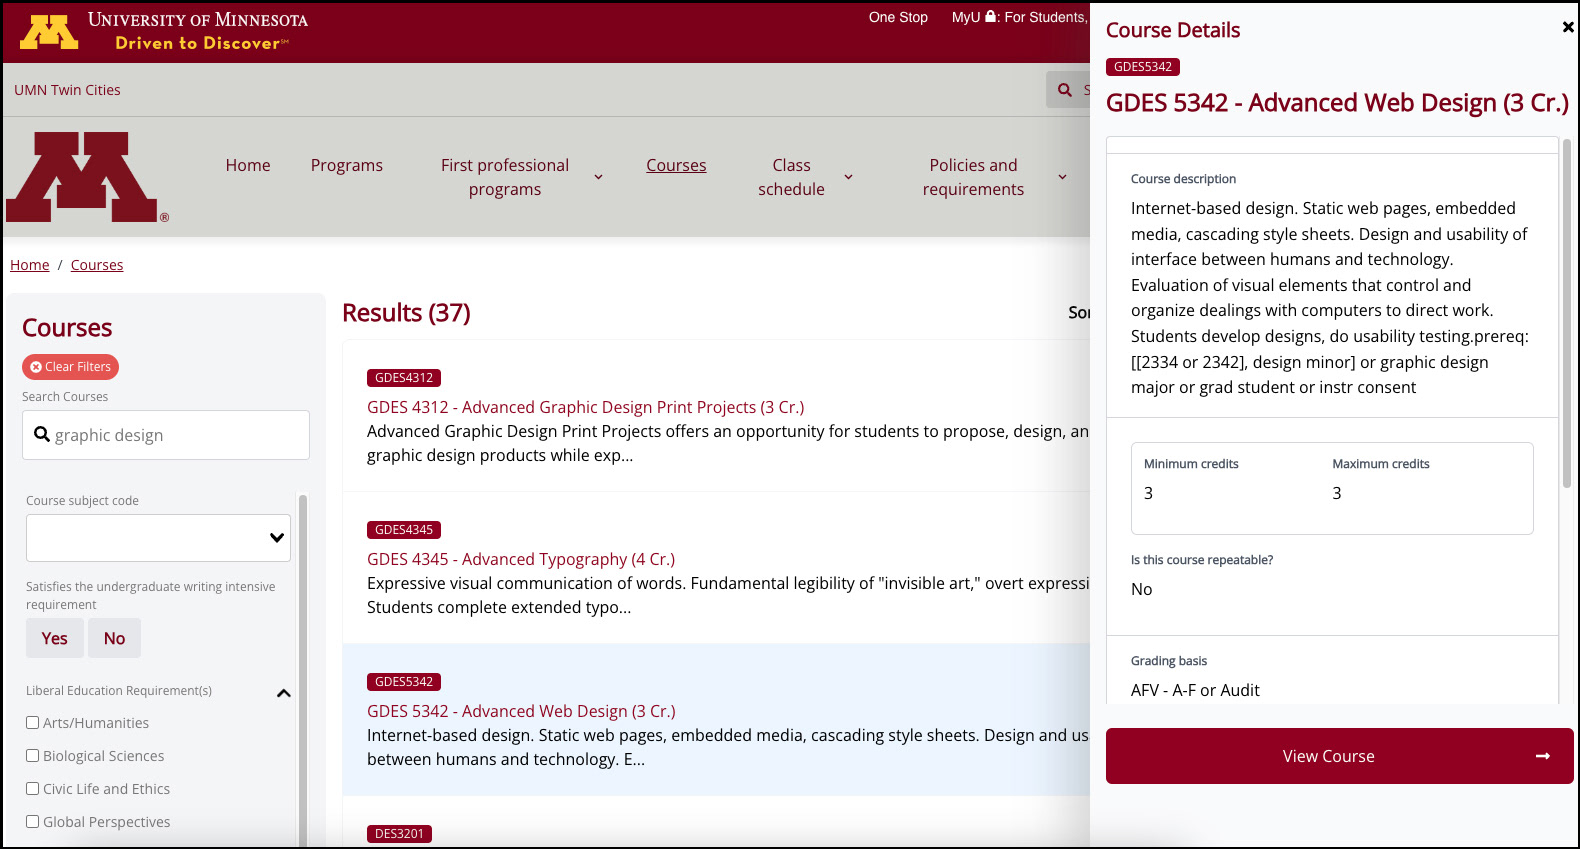The image size is (1580, 849).
Task: Click the GDES5342 badge in results list
Action: pyautogui.click(x=404, y=682)
